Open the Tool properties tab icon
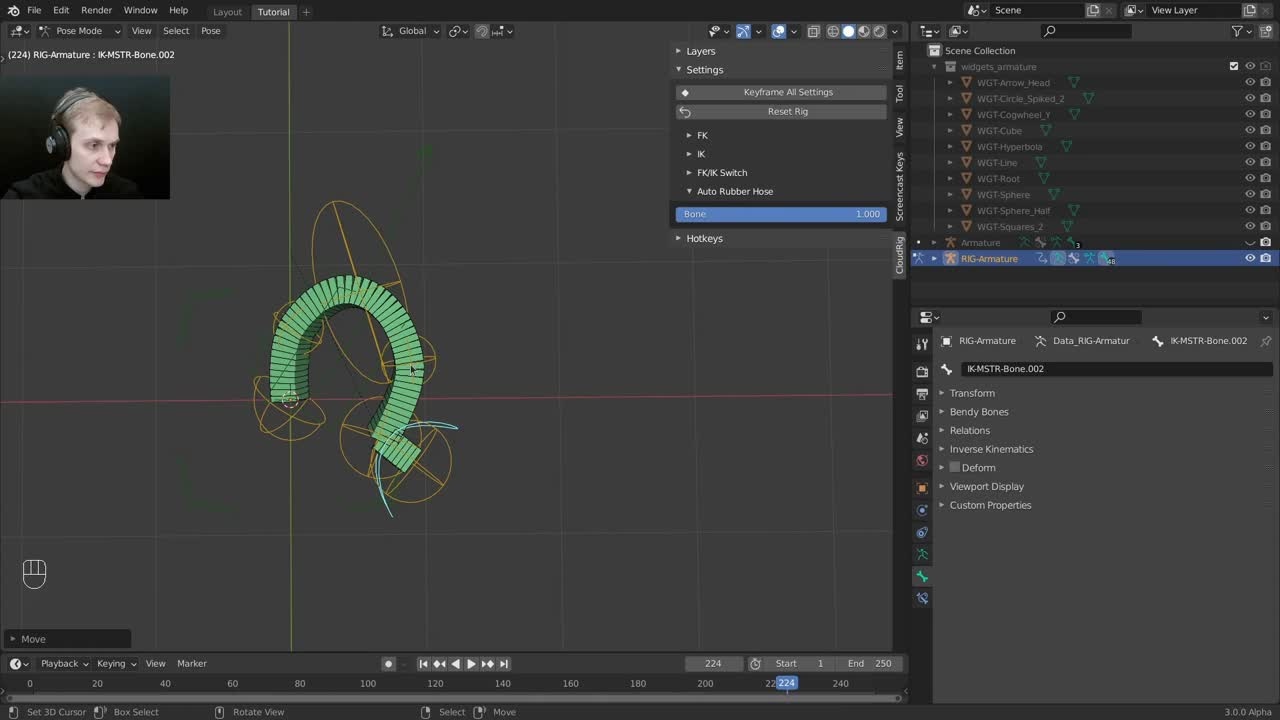Screen dimensions: 1280x720 922,344
